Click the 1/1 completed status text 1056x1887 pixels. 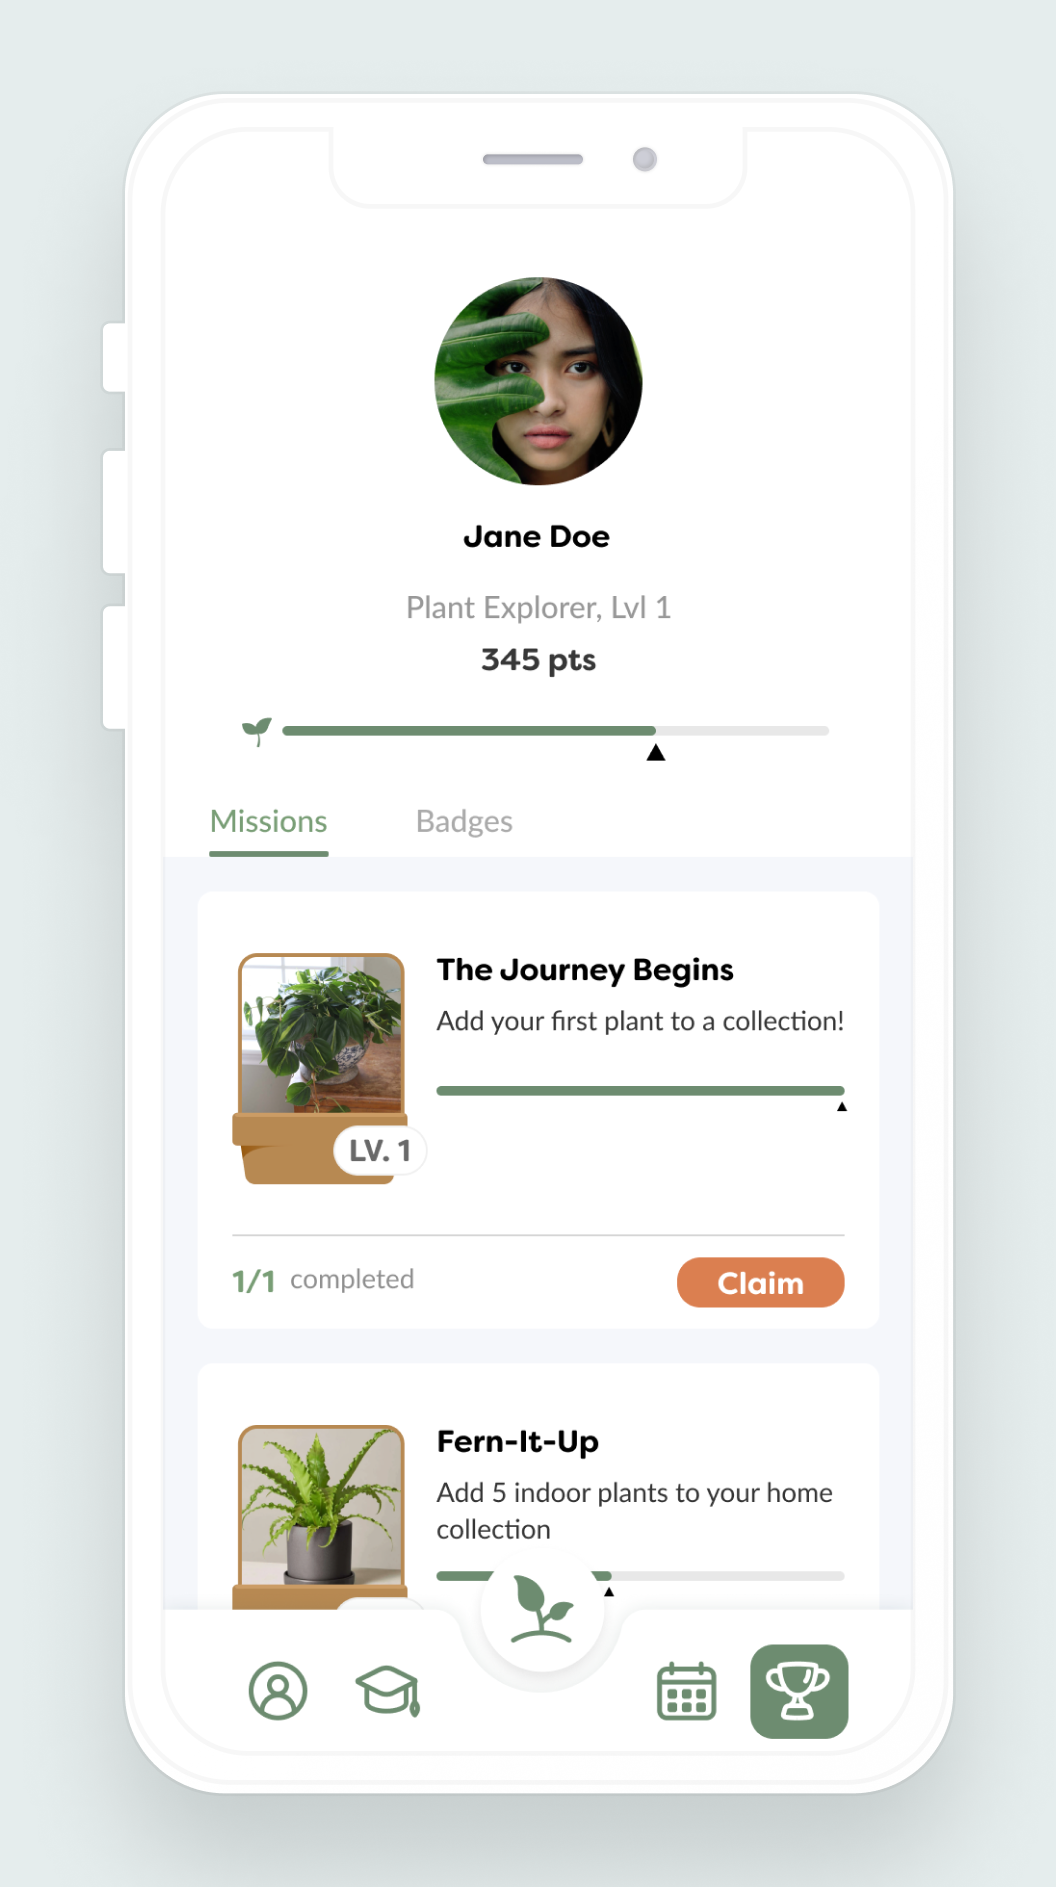tap(323, 1280)
